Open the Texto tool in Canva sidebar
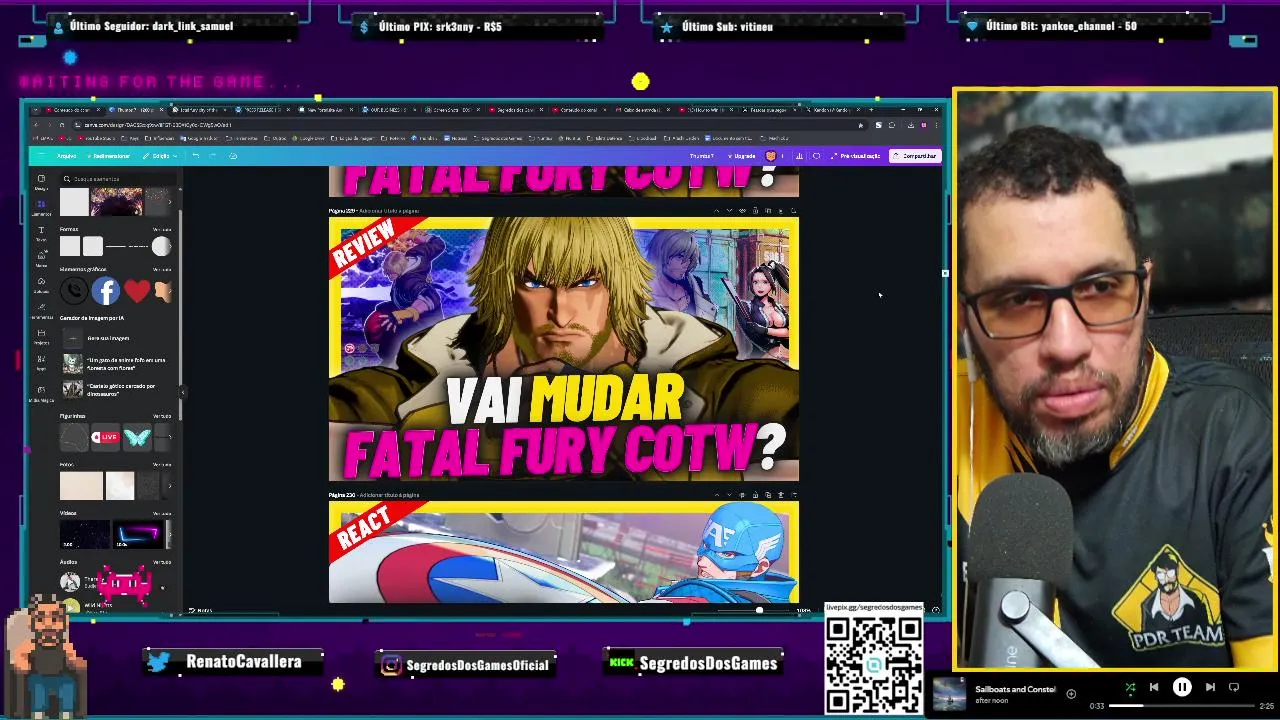1280x720 pixels. (41, 233)
